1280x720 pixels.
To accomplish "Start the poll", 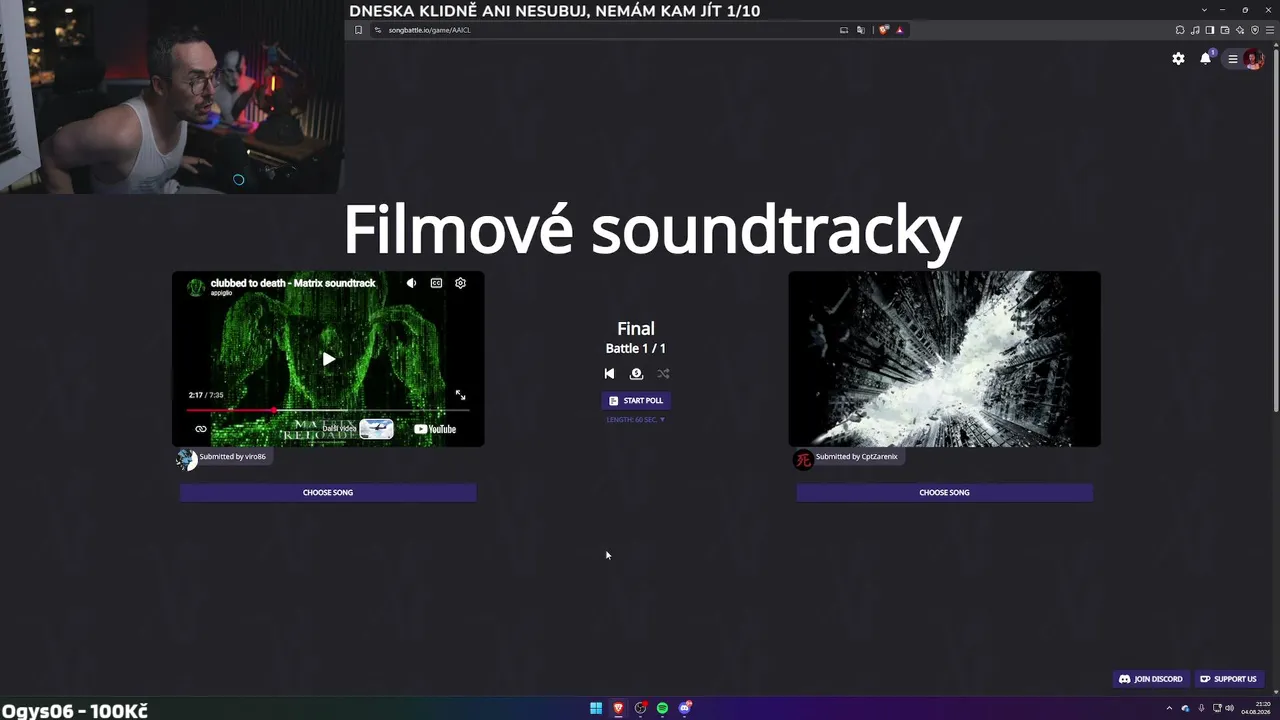I will pyautogui.click(x=636, y=400).
